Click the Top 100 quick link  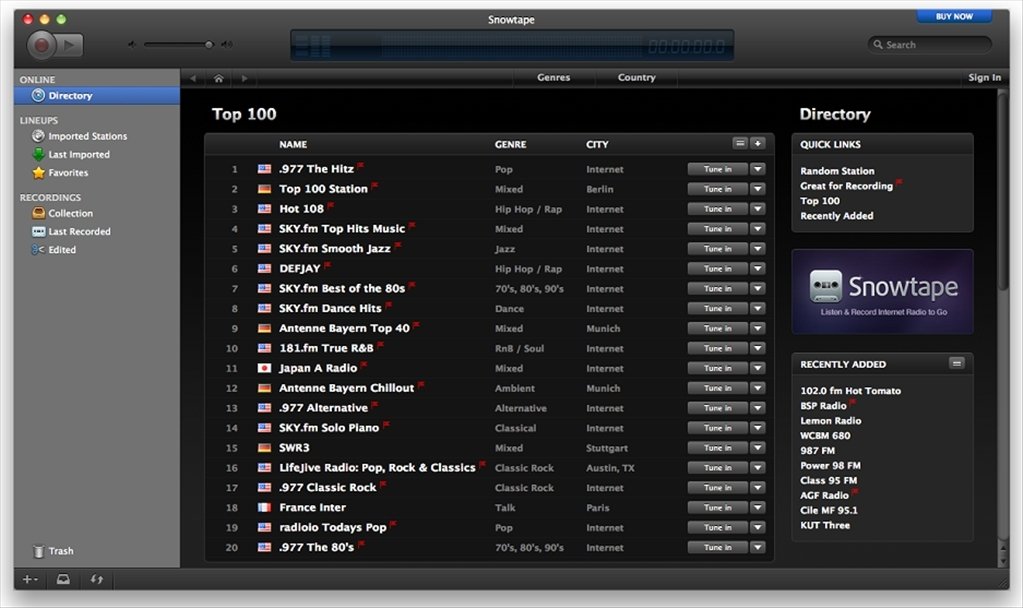click(820, 201)
